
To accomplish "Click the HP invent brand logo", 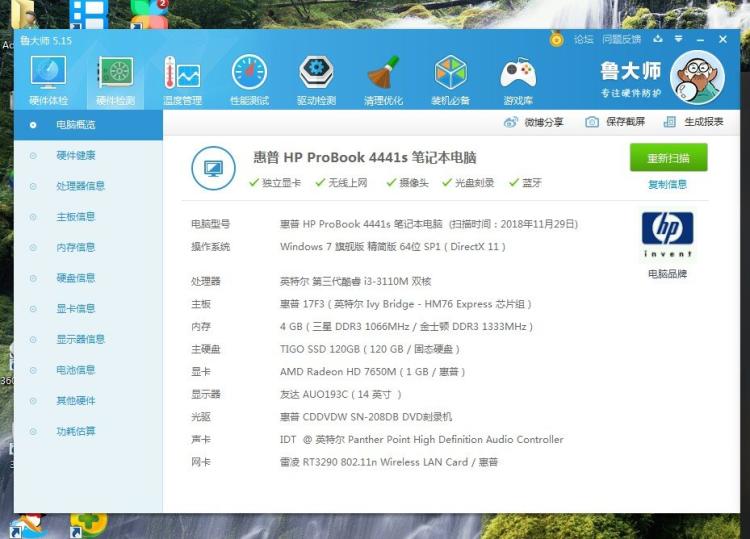I will coord(667,235).
